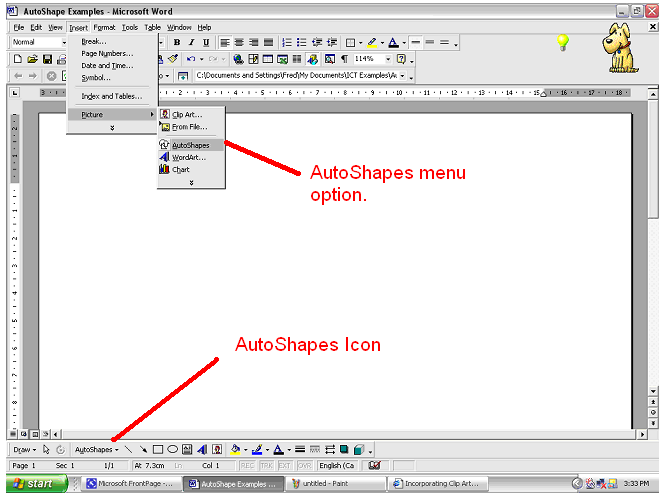
Task: Select the Rectangle drawing tool
Action: coord(158,449)
